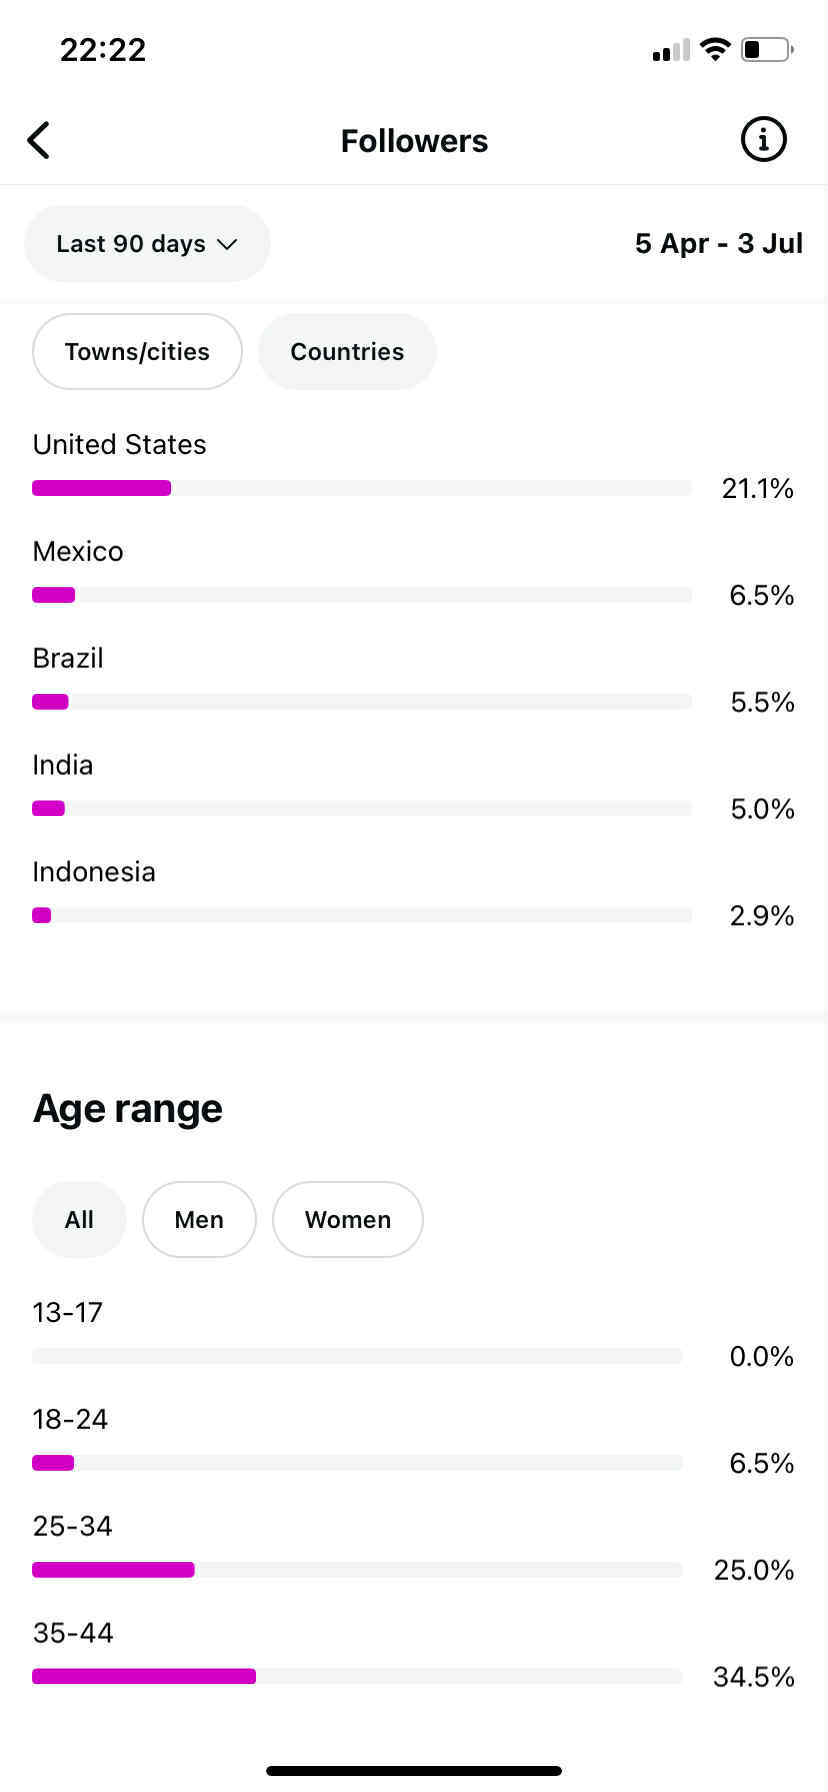Filter age range by Women
828x1792 pixels.
[x=347, y=1220]
